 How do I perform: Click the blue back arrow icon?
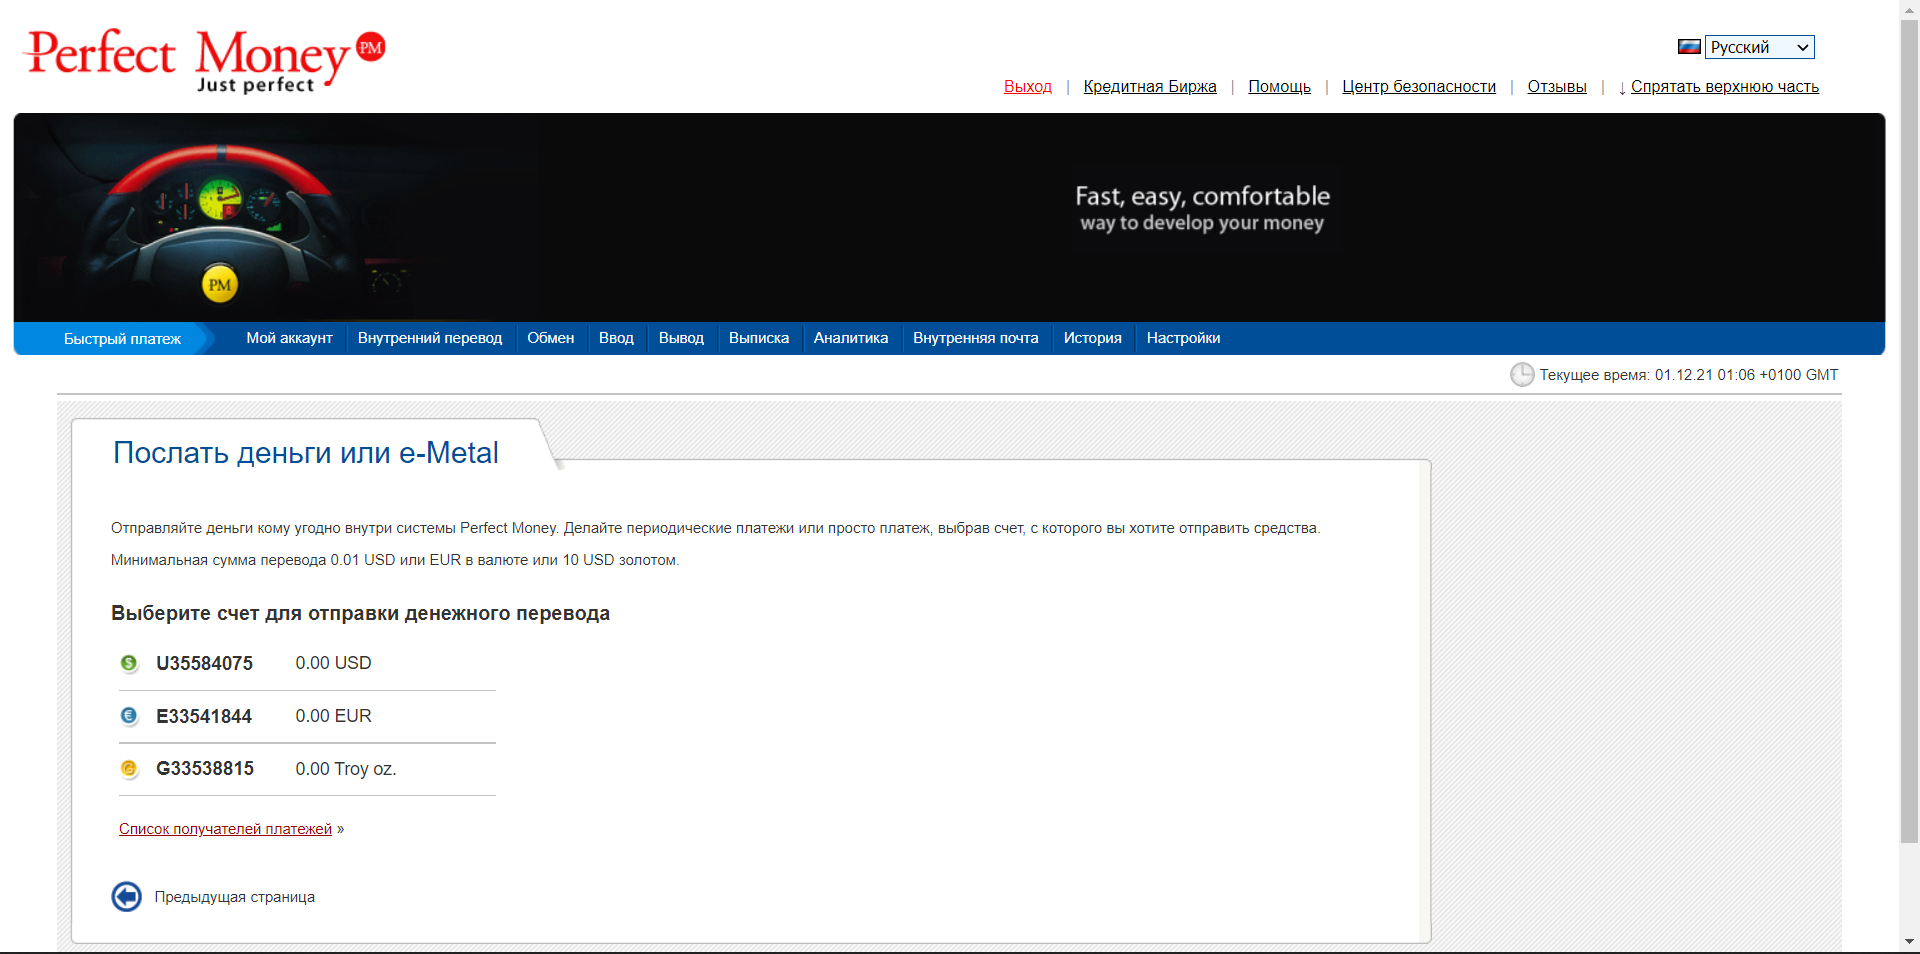click(127, 897)
